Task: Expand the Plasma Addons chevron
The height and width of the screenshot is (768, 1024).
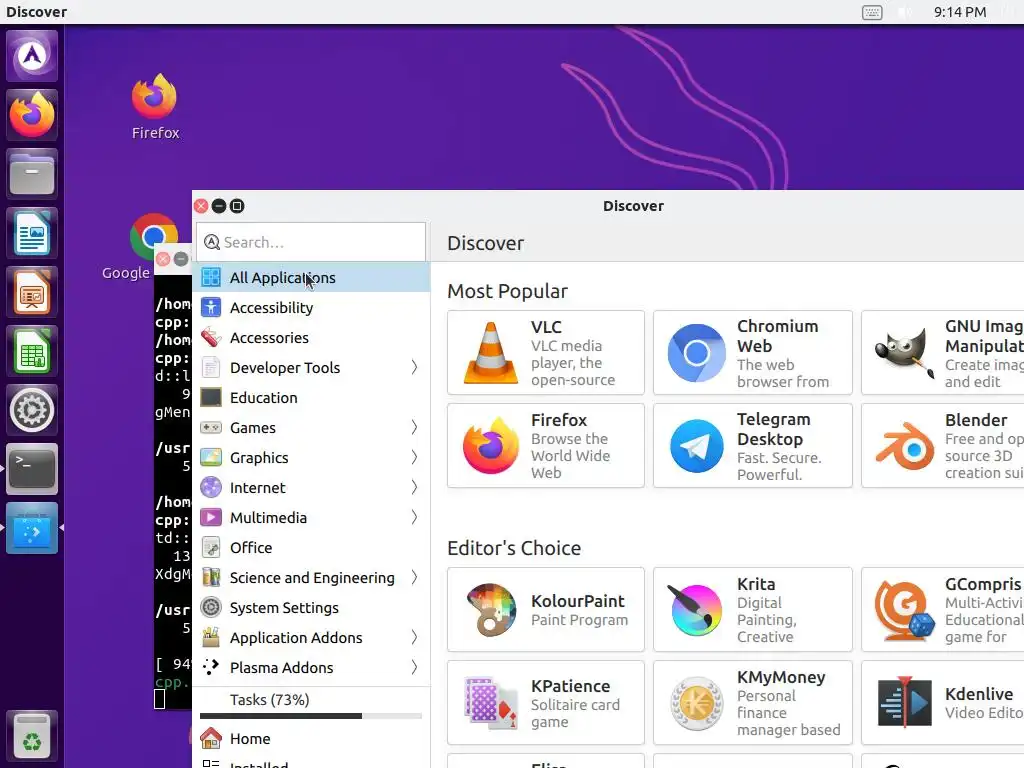Action: [x=414, y=668]
